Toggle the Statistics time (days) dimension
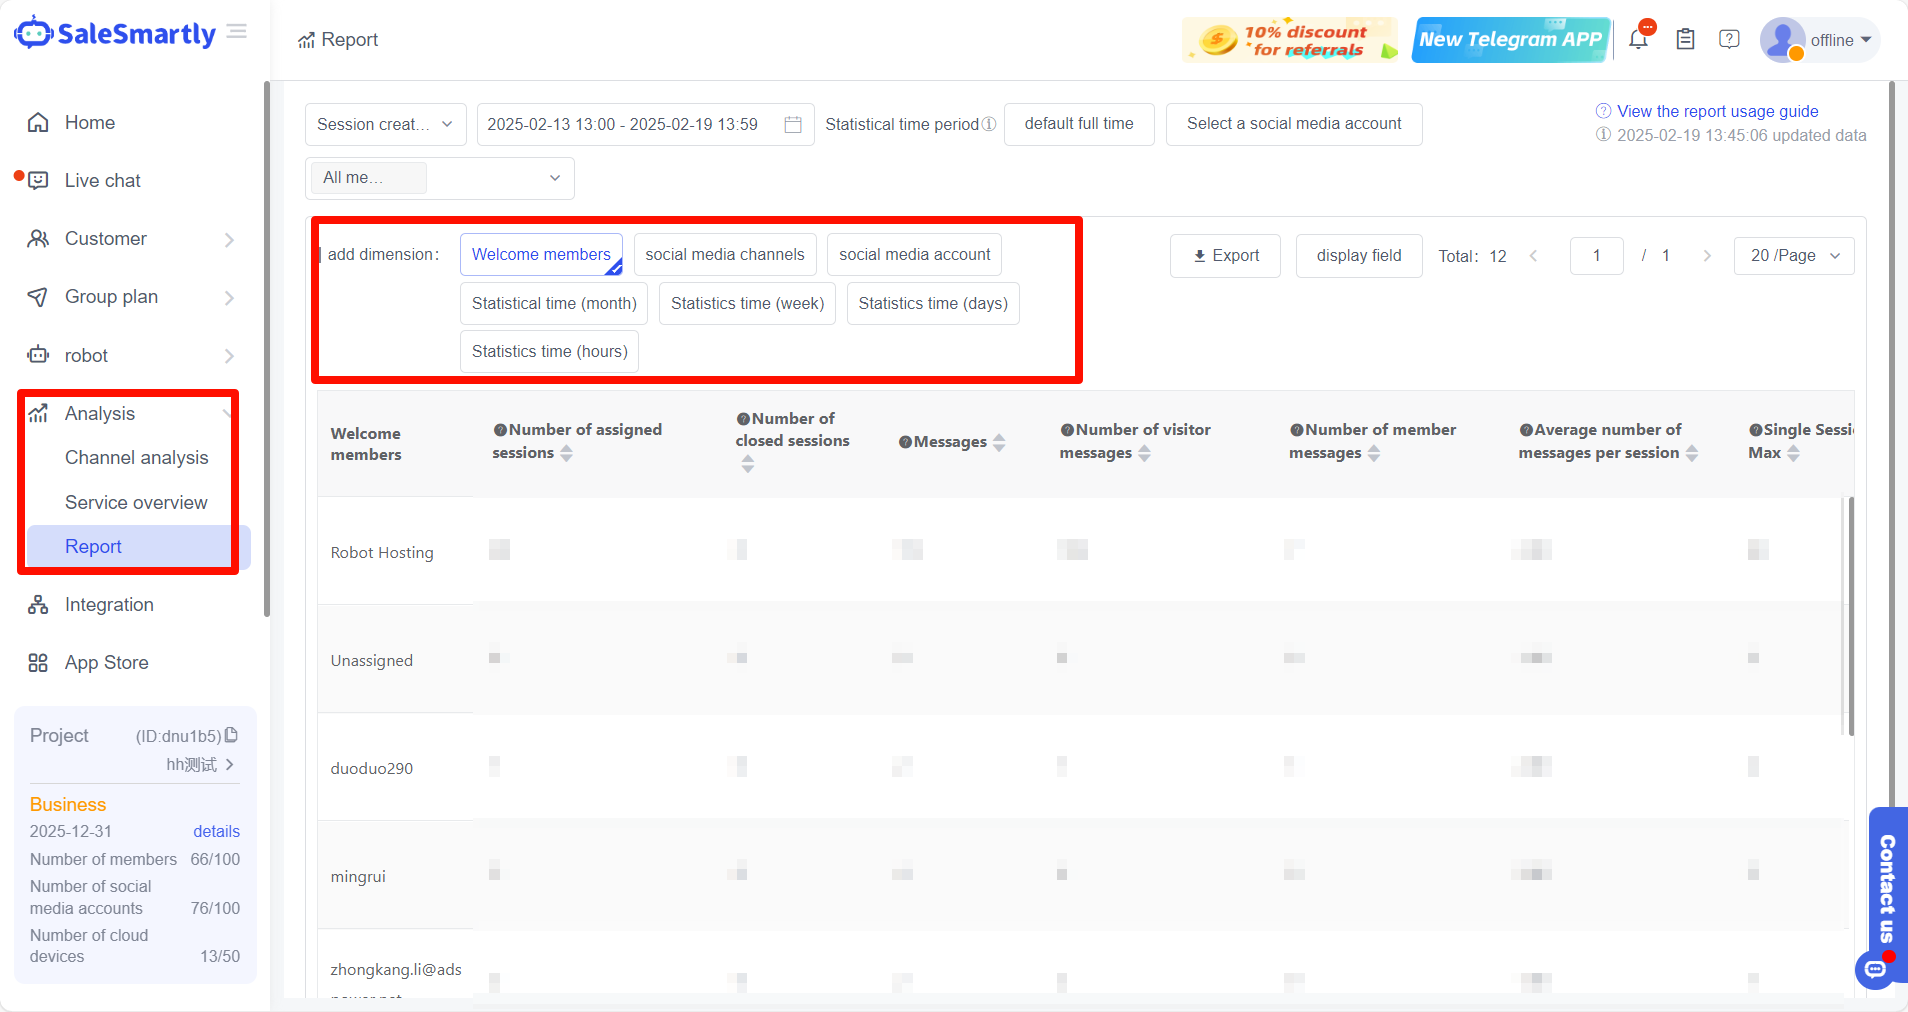The image size is (1908, 1012). (932, 304)
